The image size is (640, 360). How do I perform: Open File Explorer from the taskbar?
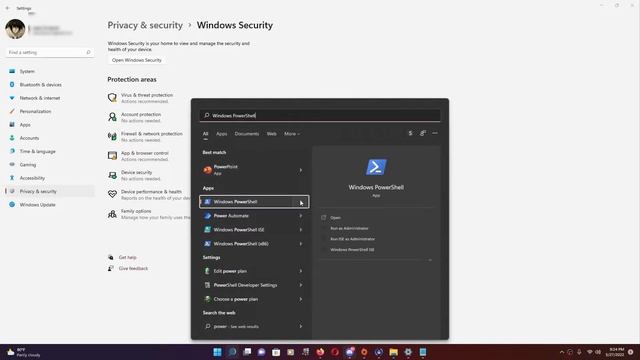[x=393, y=352]
